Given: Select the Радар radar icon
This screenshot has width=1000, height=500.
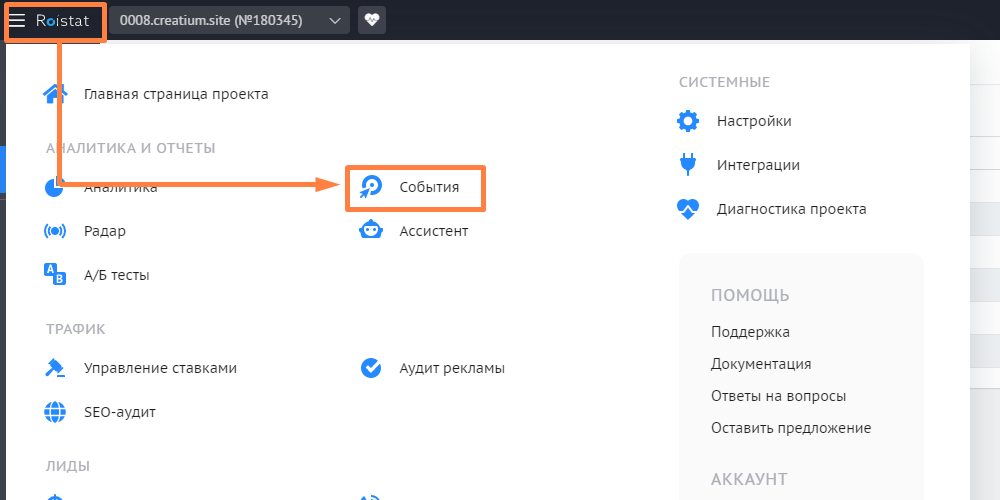Looking at the screenshot, I should [55, 231].
